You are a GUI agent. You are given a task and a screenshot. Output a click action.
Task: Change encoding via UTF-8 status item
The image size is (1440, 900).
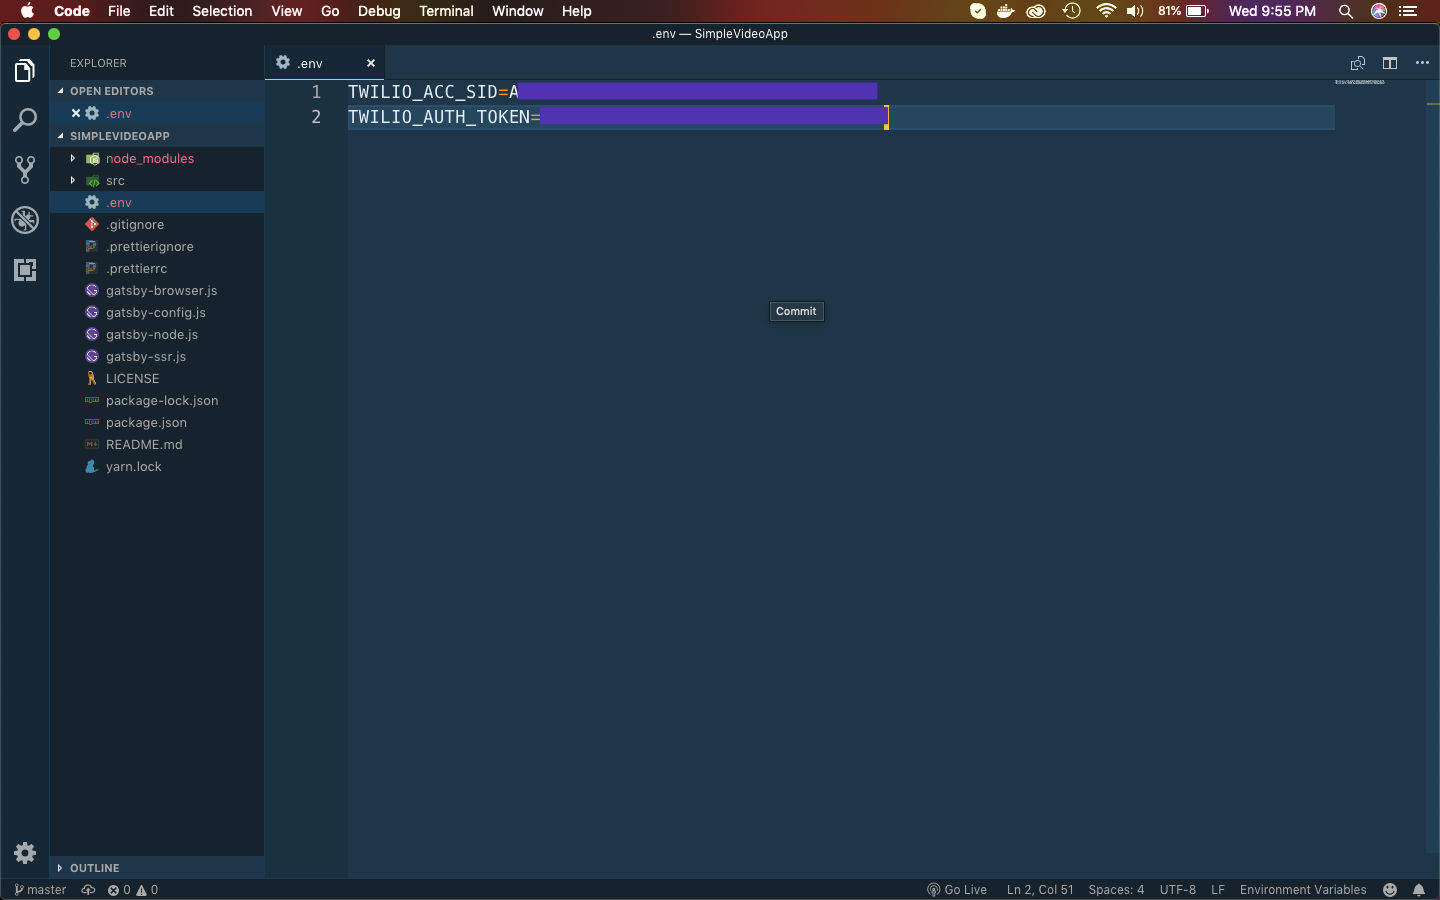click(x=1178, y=890)
